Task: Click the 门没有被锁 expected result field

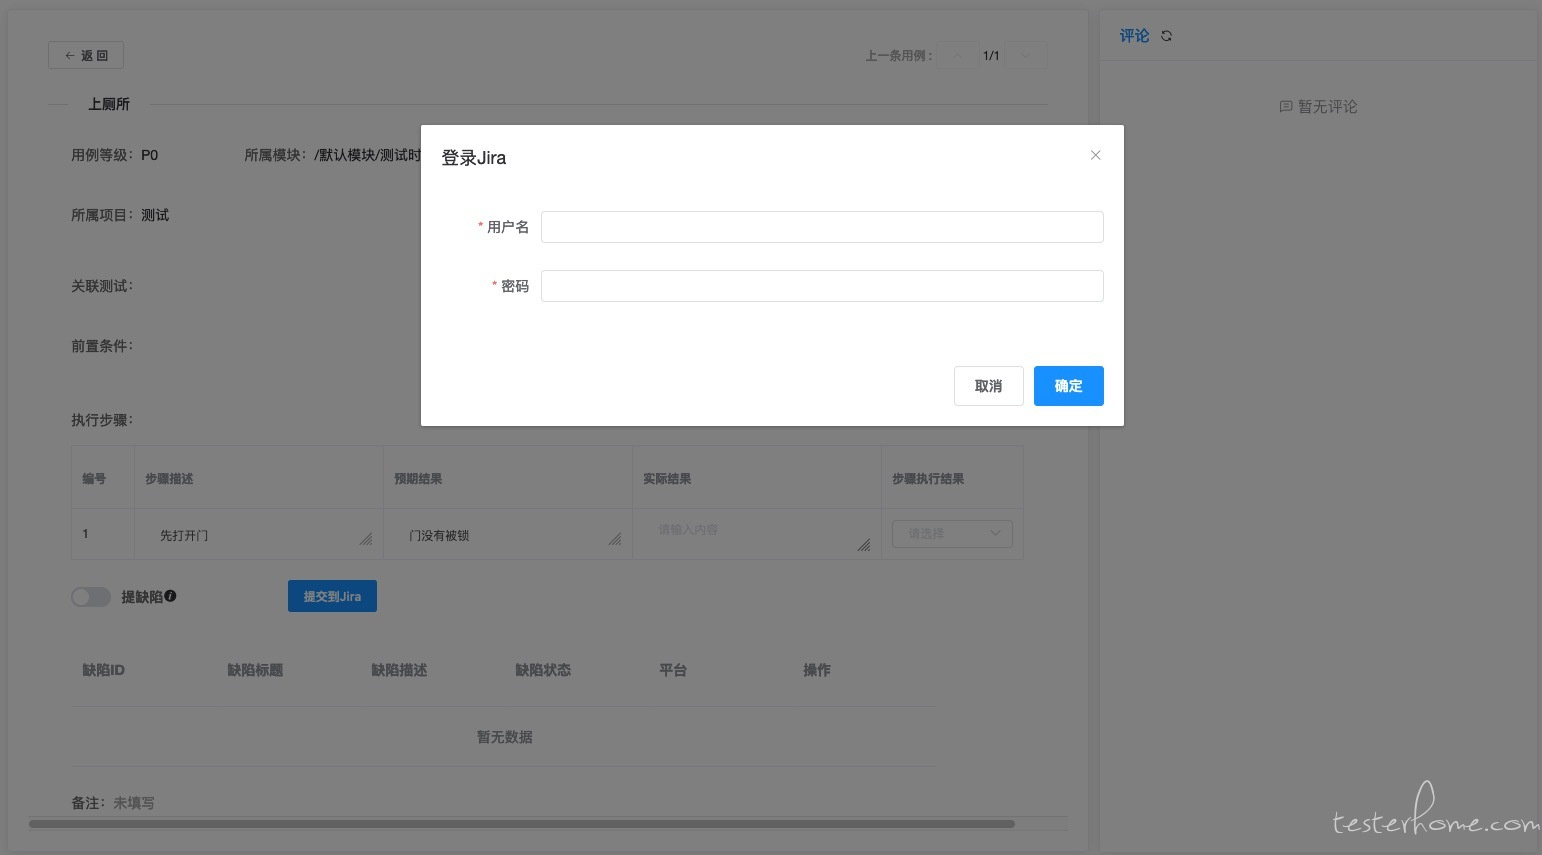Action: (508, 535)
